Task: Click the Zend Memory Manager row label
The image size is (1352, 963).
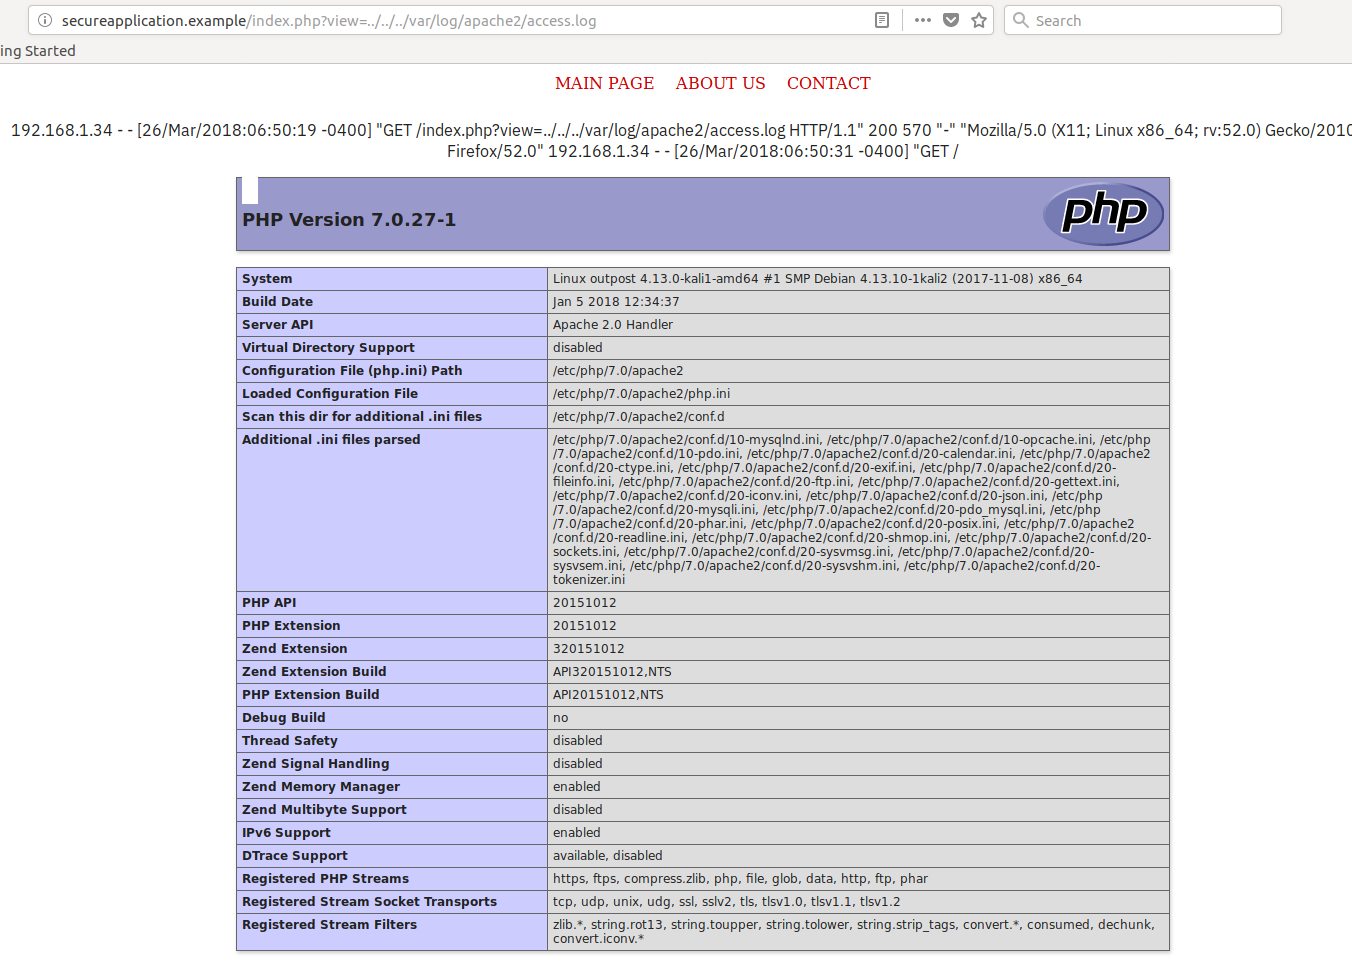Action: click(x=320, y=787)
